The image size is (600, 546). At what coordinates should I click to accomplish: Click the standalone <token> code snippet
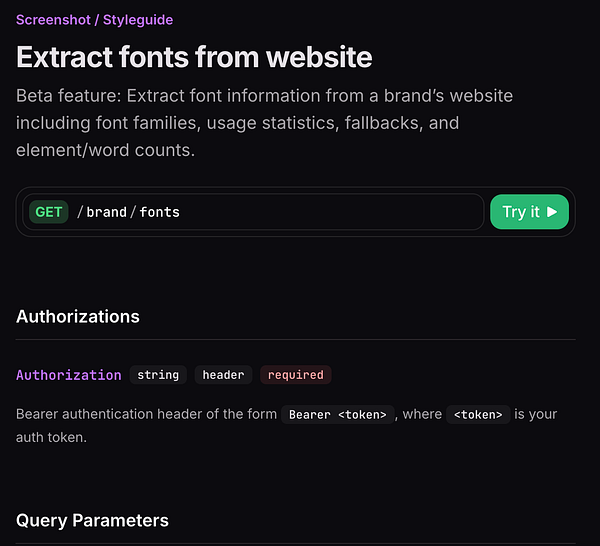pos(478,414)
